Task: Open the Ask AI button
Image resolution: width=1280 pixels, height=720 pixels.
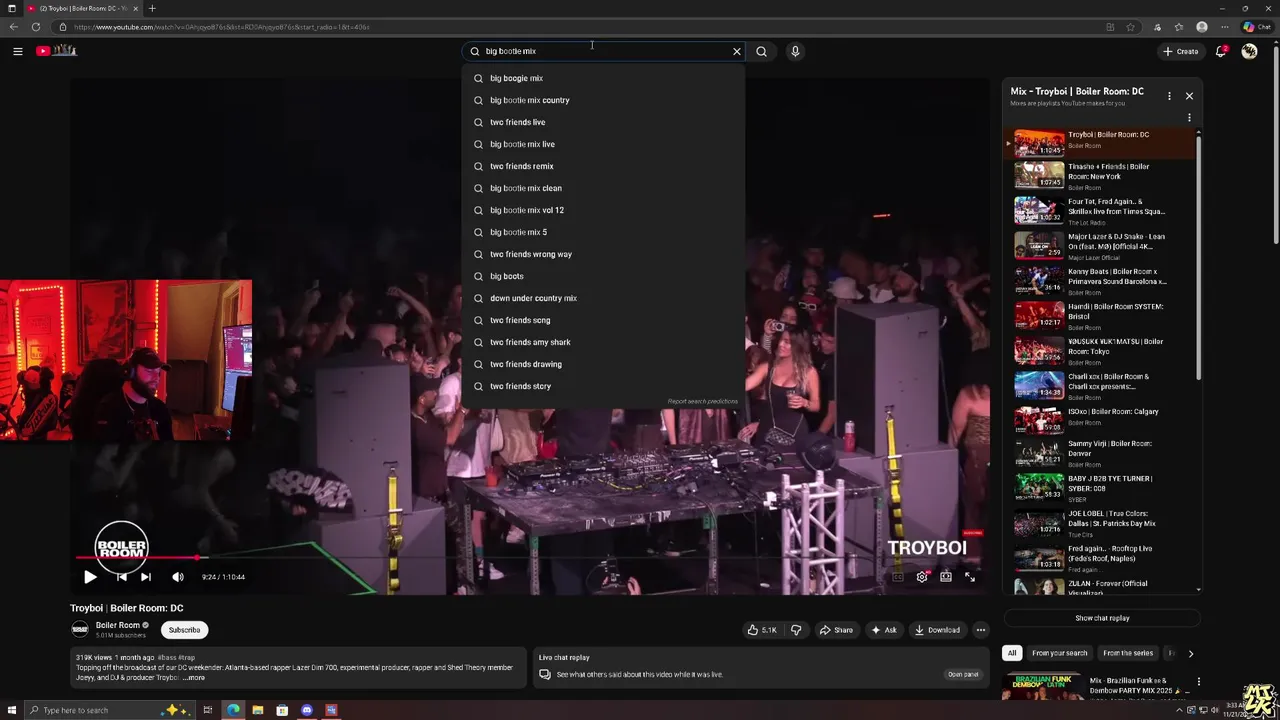Action: coord(883,630)
